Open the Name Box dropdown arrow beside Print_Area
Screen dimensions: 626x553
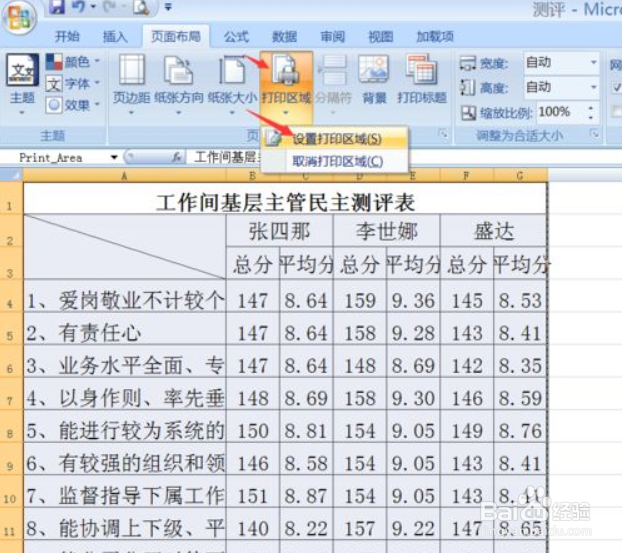point(114,158)
